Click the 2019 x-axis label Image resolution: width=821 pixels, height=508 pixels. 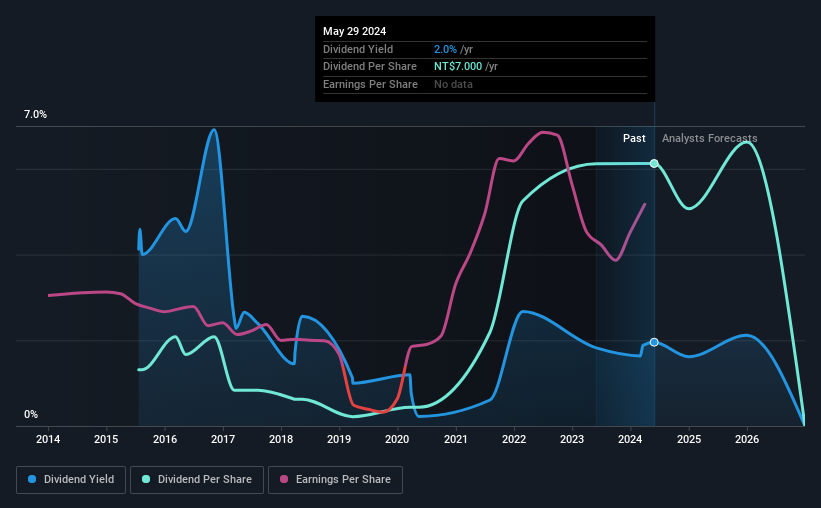point(339,439)
